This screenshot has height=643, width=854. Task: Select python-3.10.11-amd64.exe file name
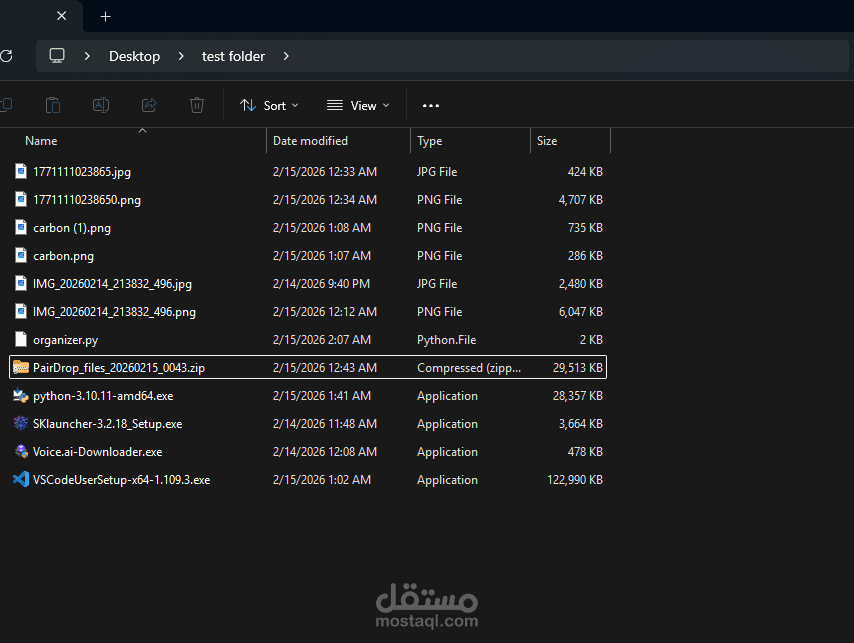pos(103,396)
